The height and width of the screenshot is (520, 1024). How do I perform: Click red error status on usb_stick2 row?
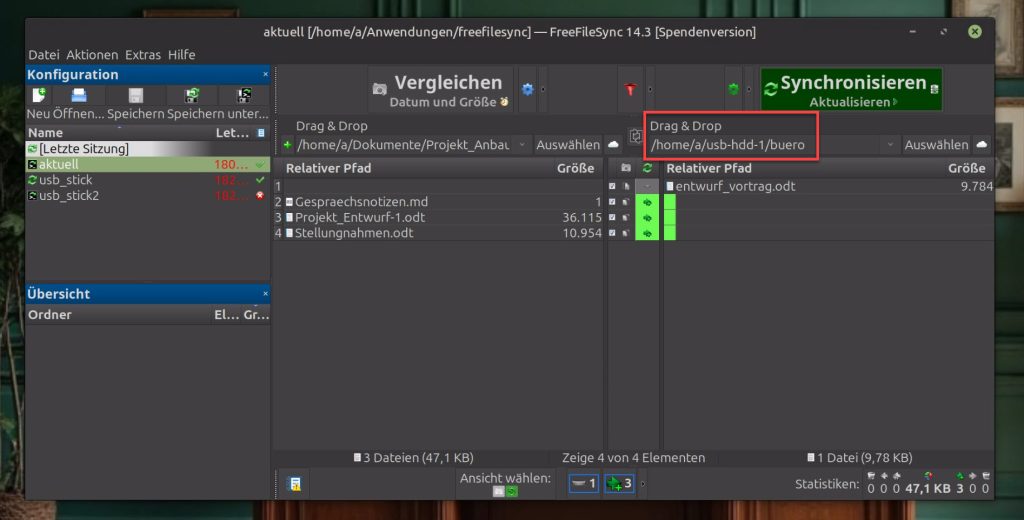(x=261, y=195)
